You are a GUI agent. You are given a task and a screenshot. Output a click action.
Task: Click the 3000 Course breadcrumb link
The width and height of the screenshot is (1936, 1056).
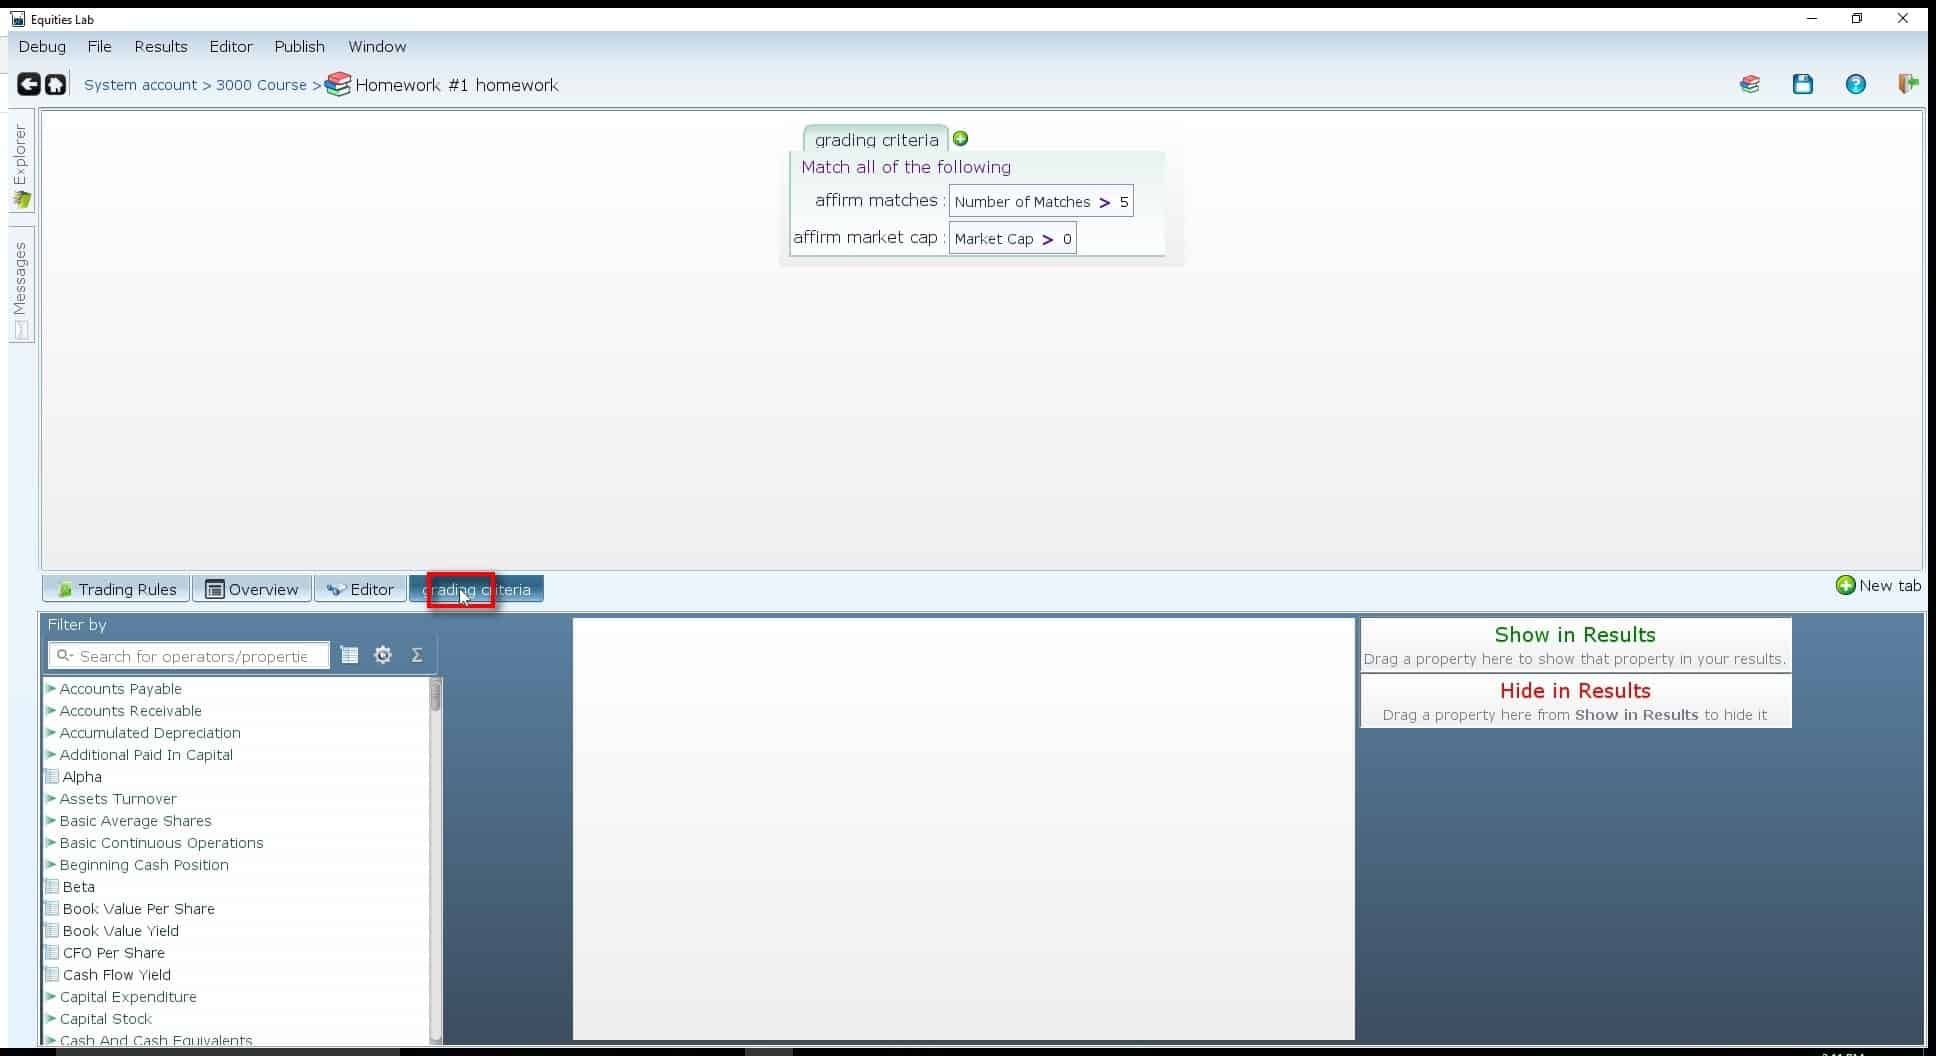(x=261, y=85)
